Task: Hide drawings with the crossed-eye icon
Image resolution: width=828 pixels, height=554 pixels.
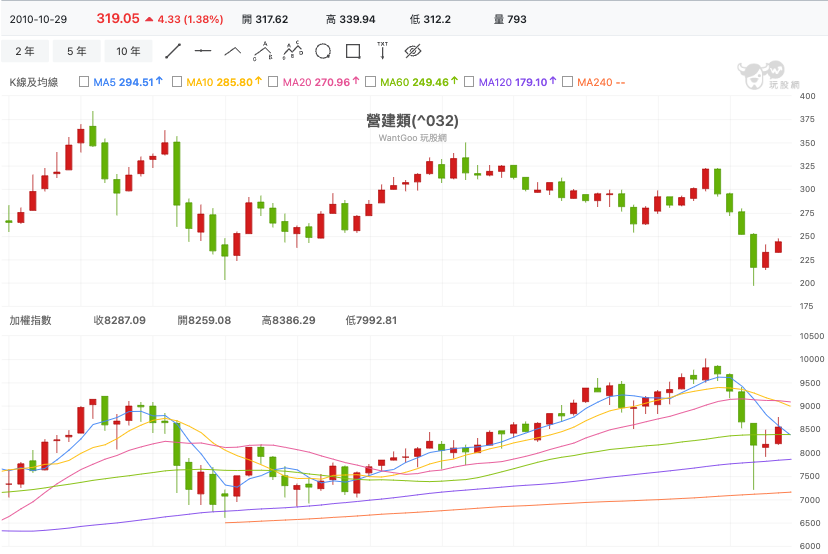Action: pyautogui.click(x=413, y=51)
